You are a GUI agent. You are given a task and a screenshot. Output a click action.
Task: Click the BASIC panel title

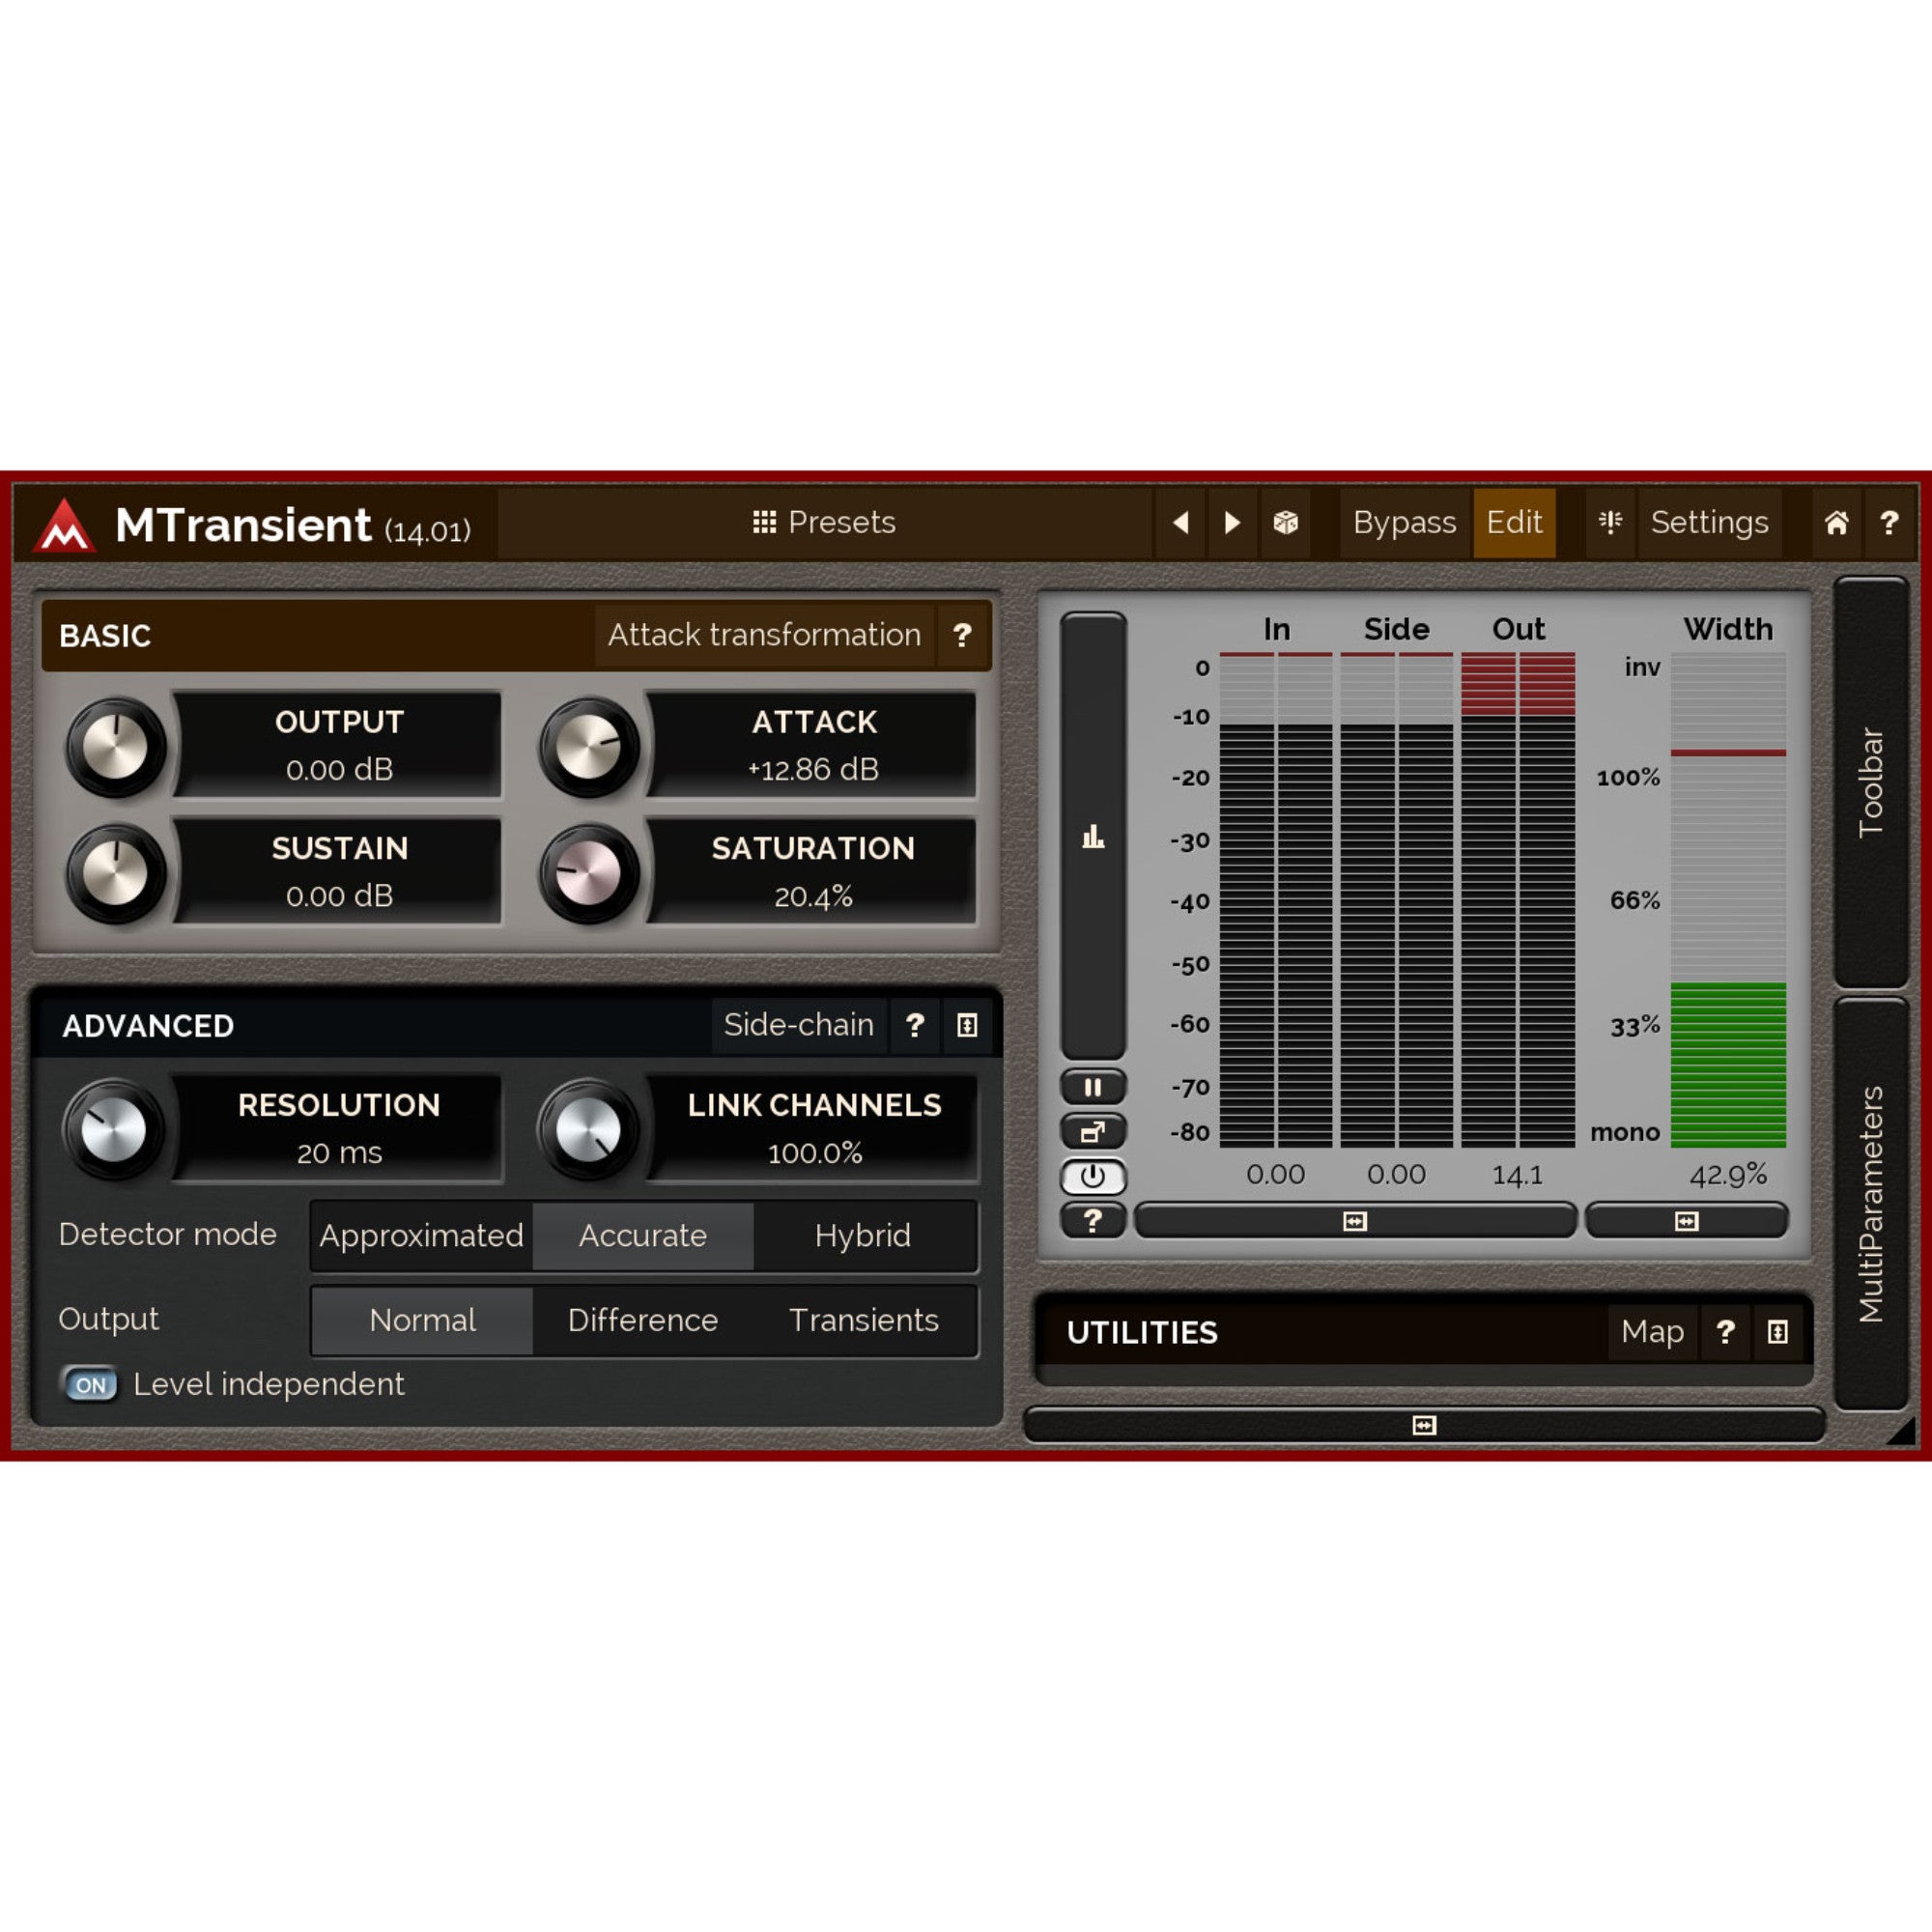click(x=105, y=636)
